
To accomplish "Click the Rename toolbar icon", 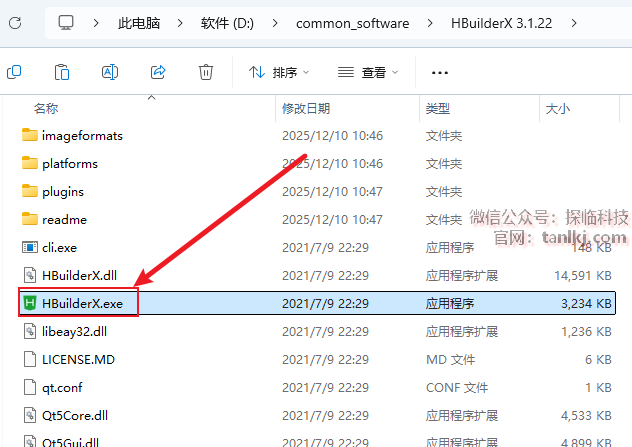I will click(110, 72).
